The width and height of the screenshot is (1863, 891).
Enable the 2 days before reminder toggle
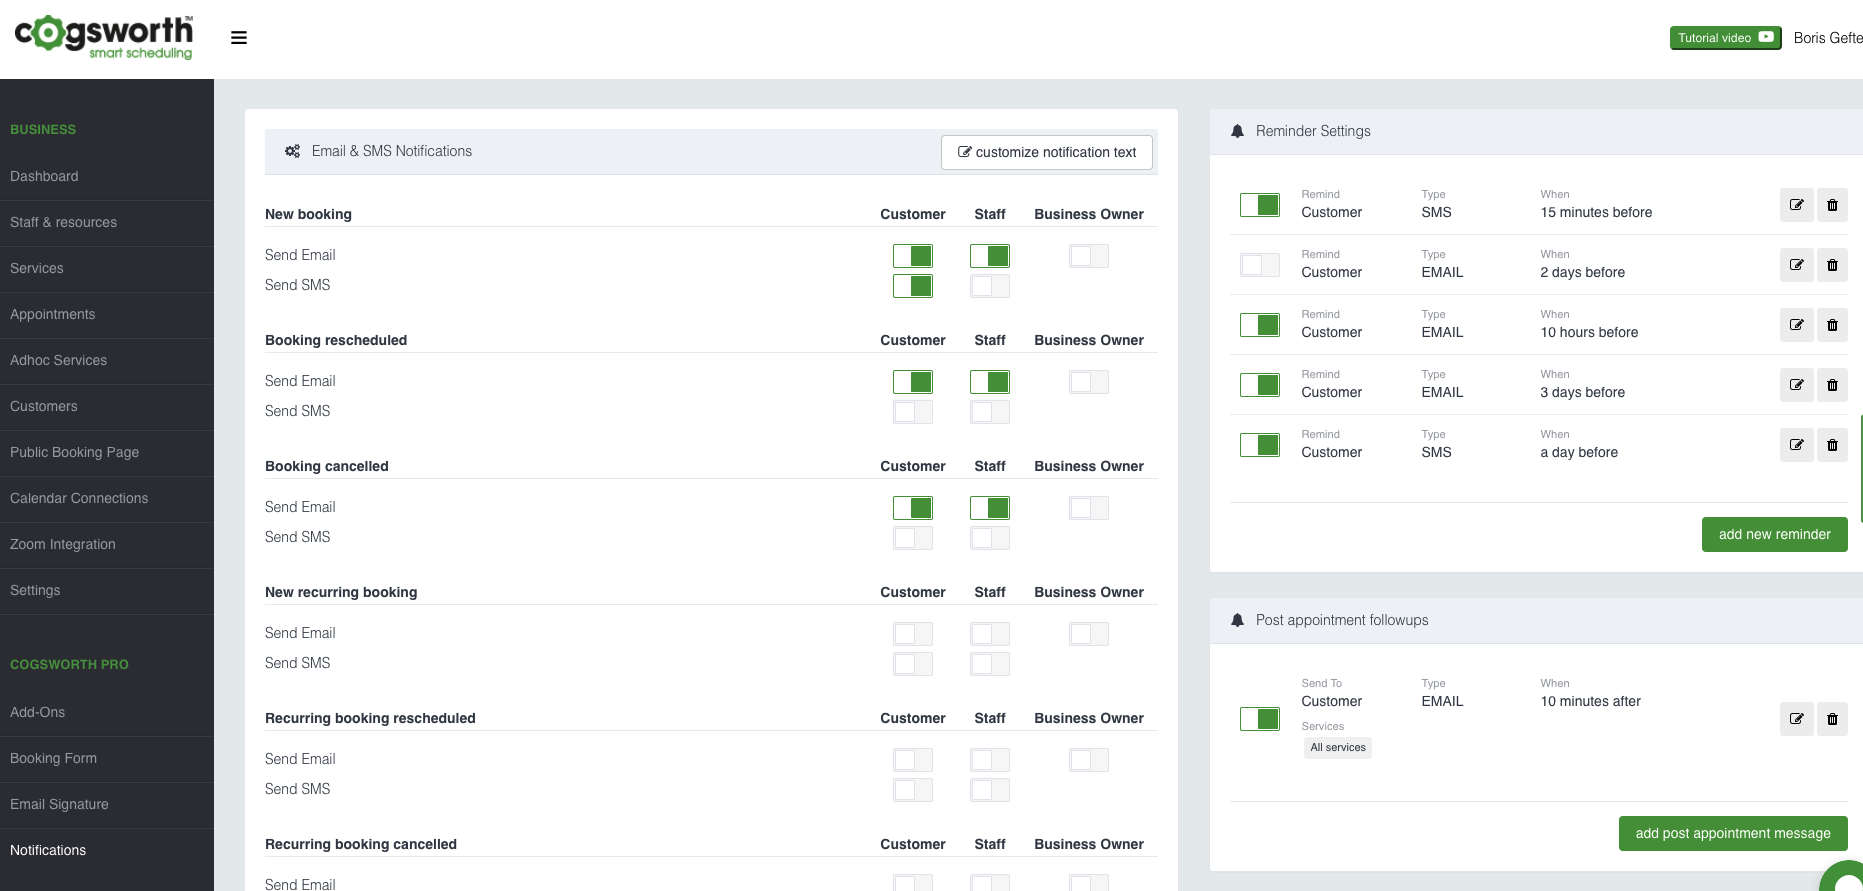(x=1260, y=265)
